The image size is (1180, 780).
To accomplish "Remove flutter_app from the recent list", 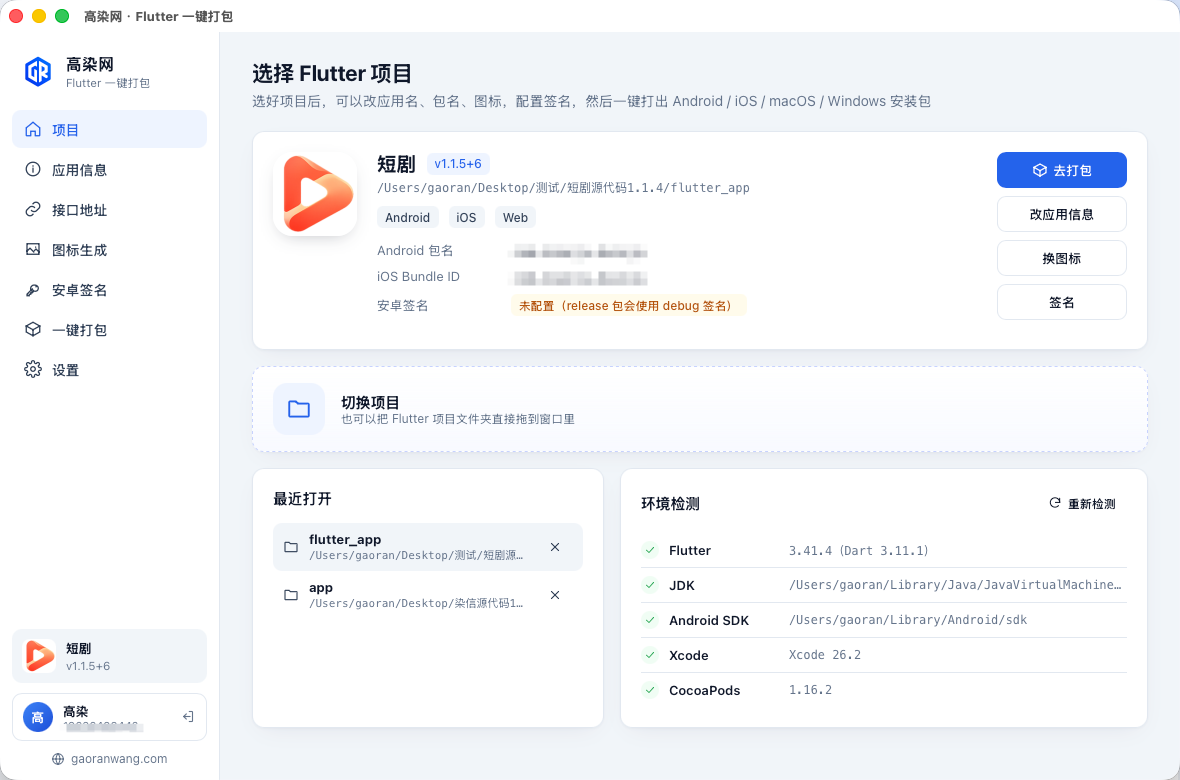I will pyautogui.click(x=555, y=547).
